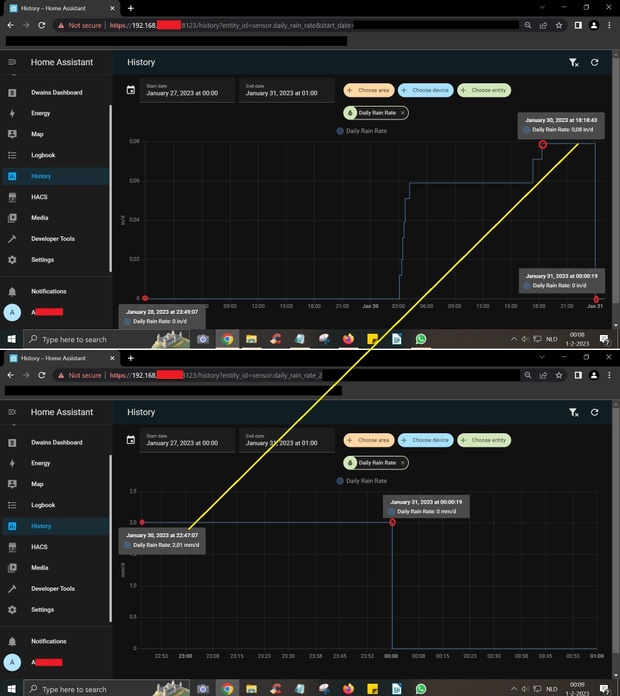The height and width of the screenshot is (696, 620).
Task: Open zoom magnifier in lower browser address bar
Action: [x=528, y=375]
